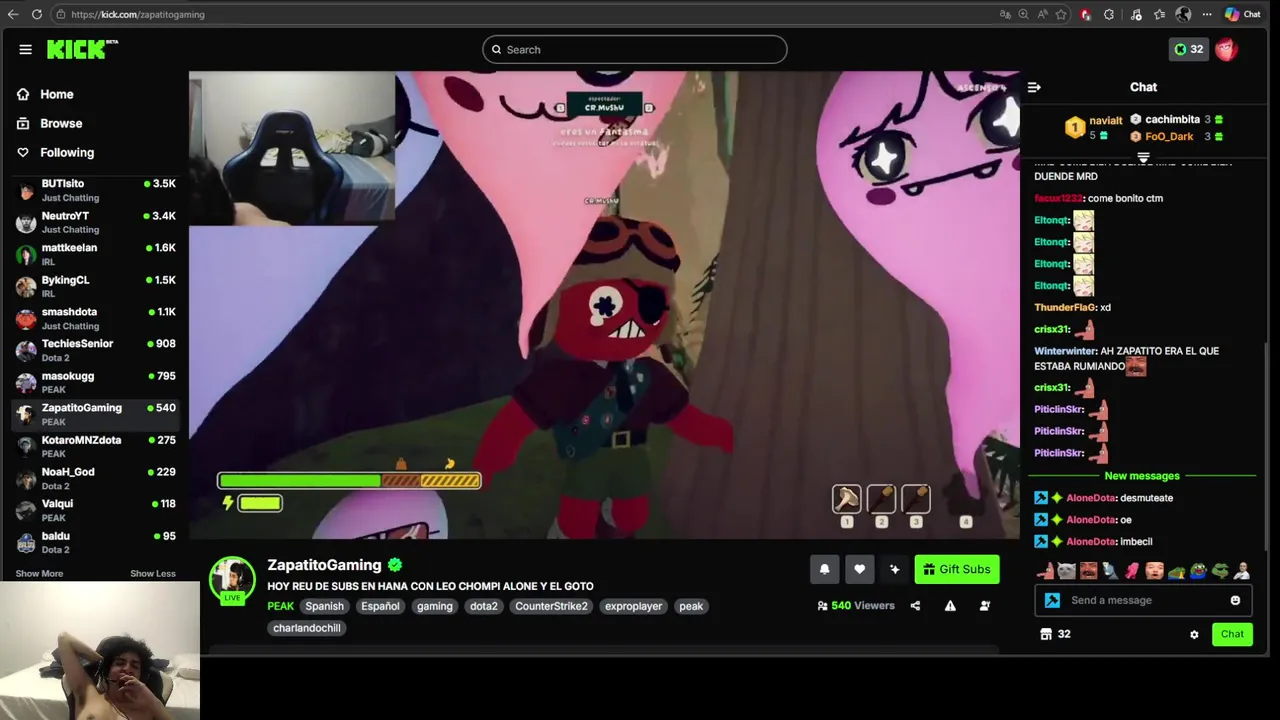Follow channel with the heart button
Viewport: 1280px width, 720px height.
[859, 569]
